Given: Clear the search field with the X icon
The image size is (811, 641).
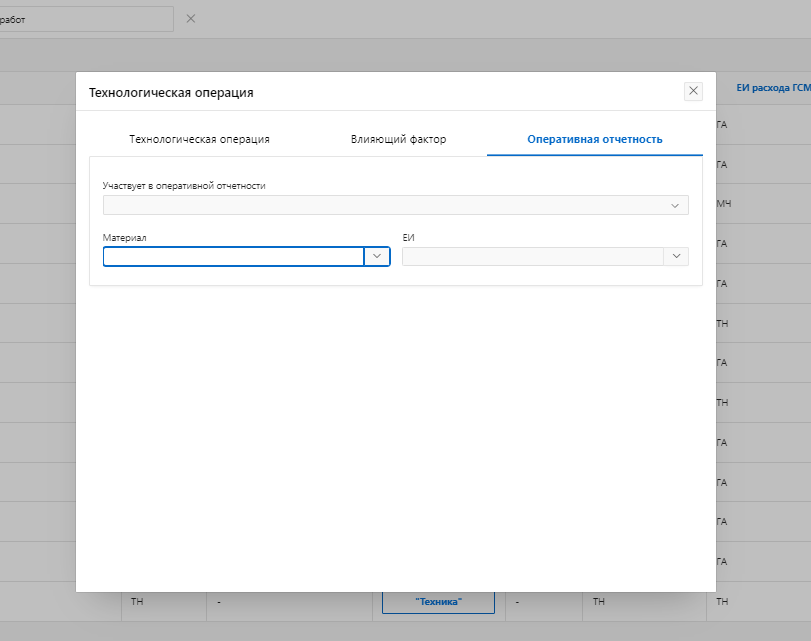Looking at the screenshot, I should tap(191, 19).
